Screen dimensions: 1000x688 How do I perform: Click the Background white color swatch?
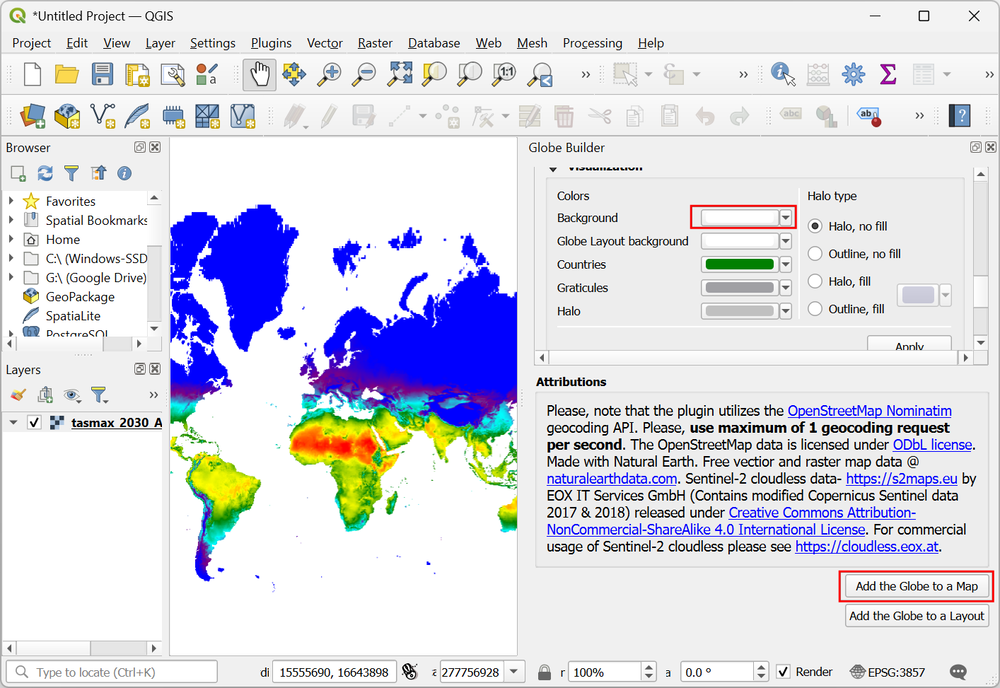pyautogui.click(x=740, y=217)
